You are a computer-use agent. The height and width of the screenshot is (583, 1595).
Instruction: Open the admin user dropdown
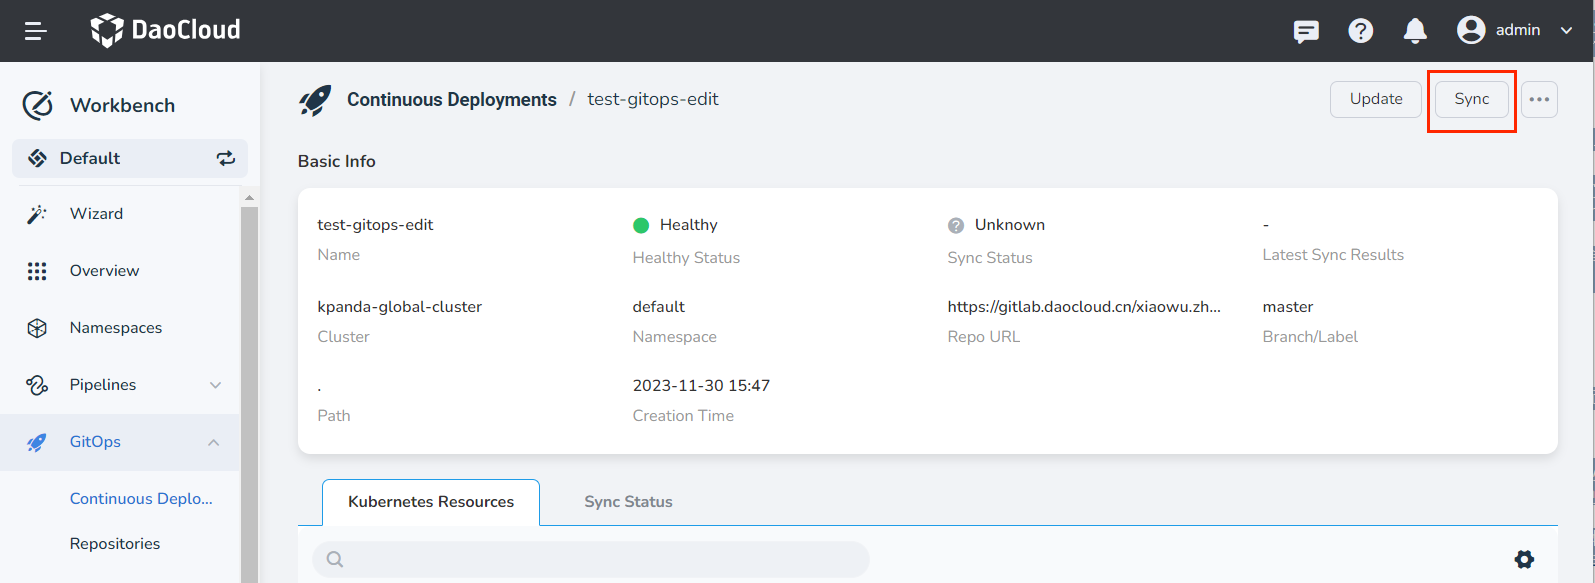pyautogui.click(x=1515, y=30)
